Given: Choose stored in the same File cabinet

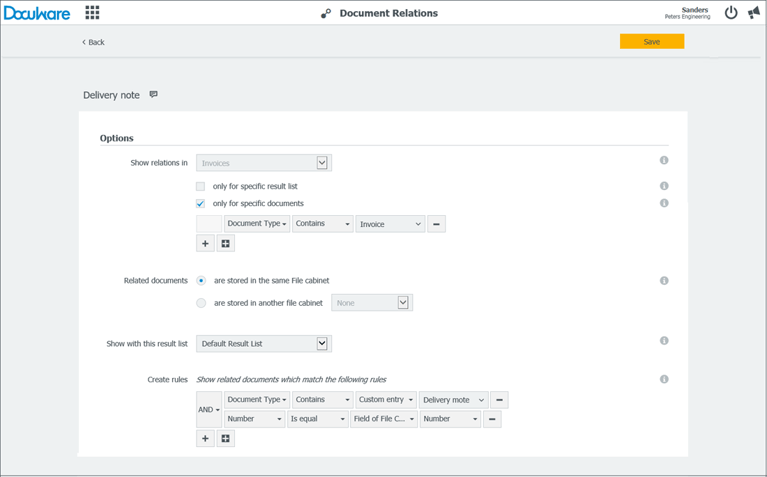Looking at the screenshot, I should click(201, 281).
